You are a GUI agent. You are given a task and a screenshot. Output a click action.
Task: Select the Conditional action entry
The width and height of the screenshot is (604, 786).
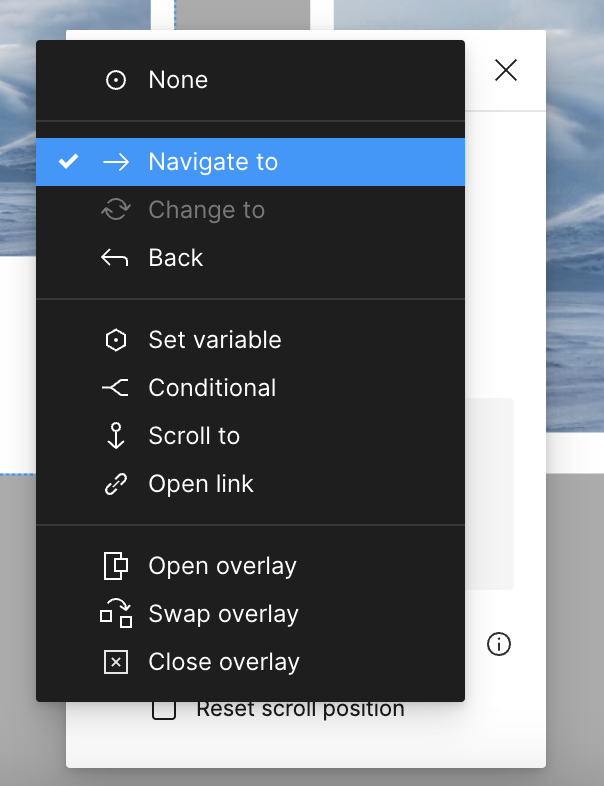(250, 388)
